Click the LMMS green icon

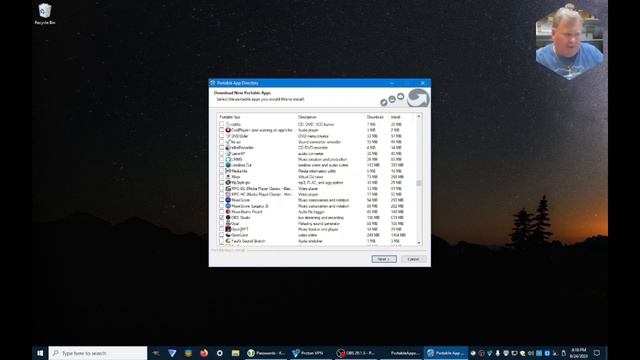pyautogui.click(x=228, y=159)
